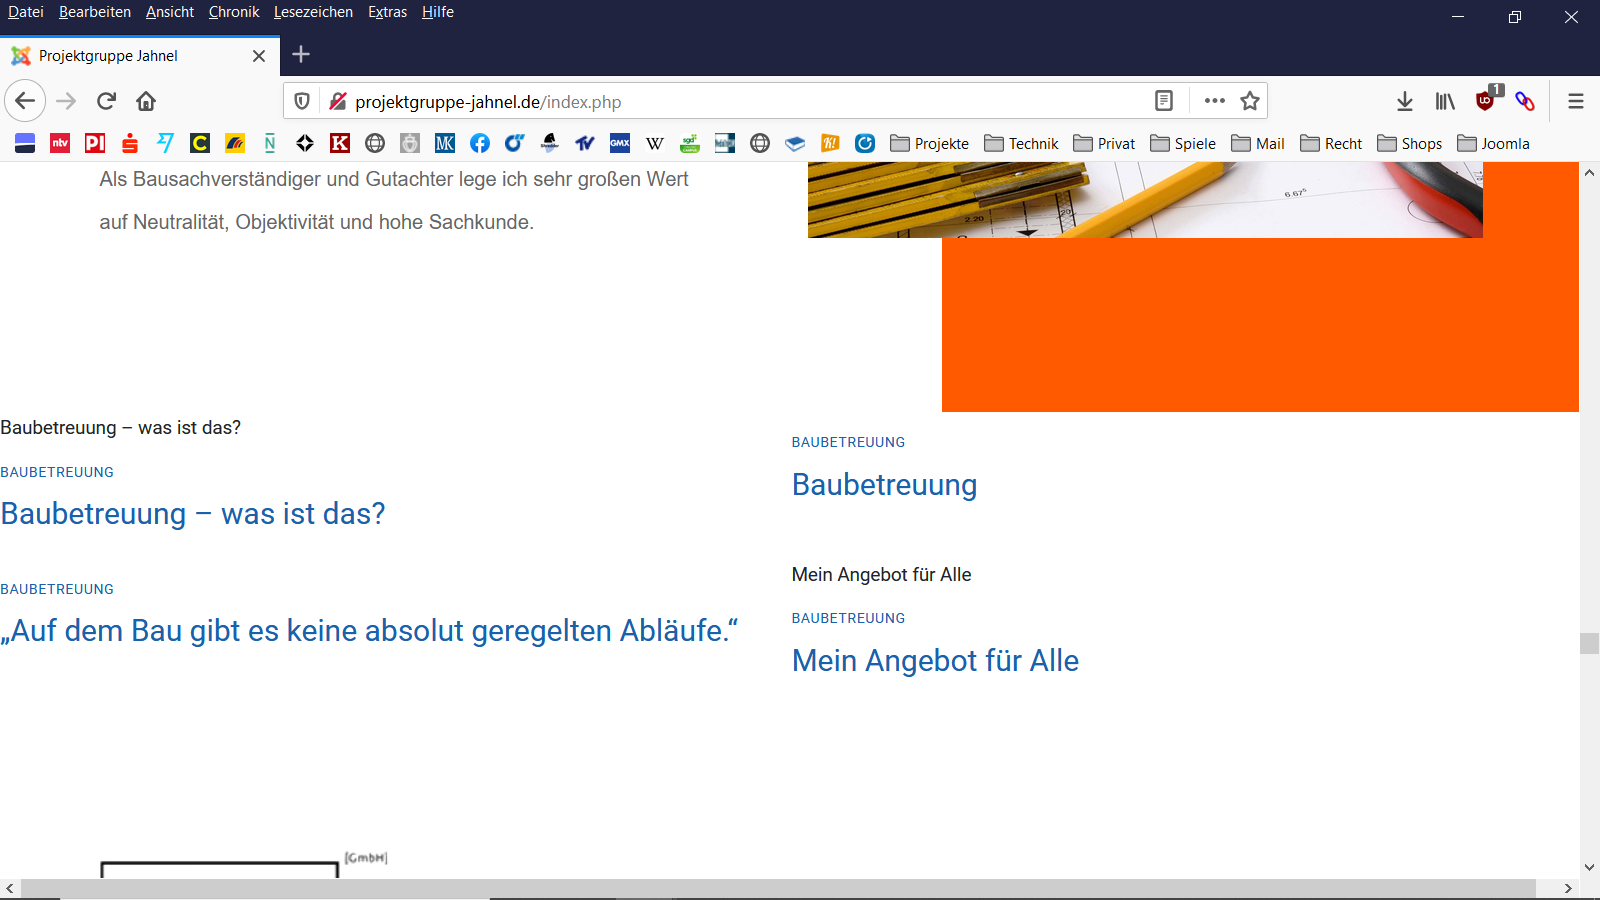Viewport: 1600px width, 900px height.
Task: Open tracking protection shield info
Action: 302,101
